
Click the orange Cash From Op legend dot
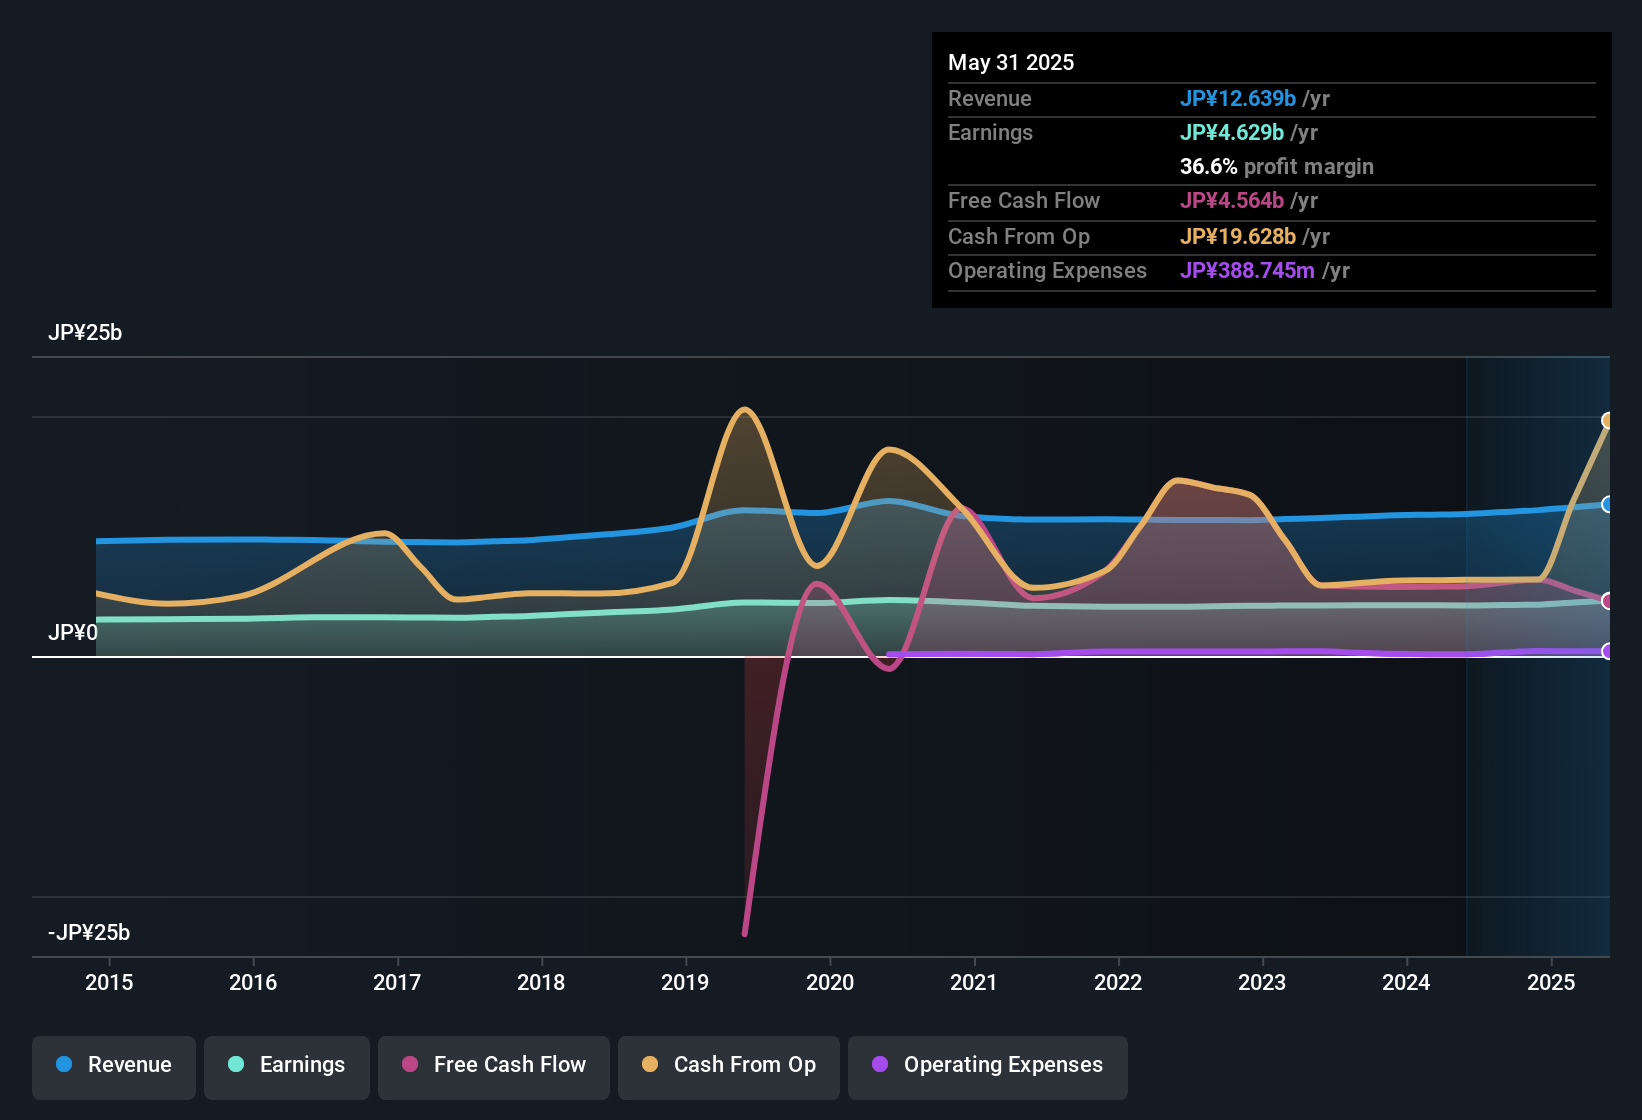[x=650, y=1064]
